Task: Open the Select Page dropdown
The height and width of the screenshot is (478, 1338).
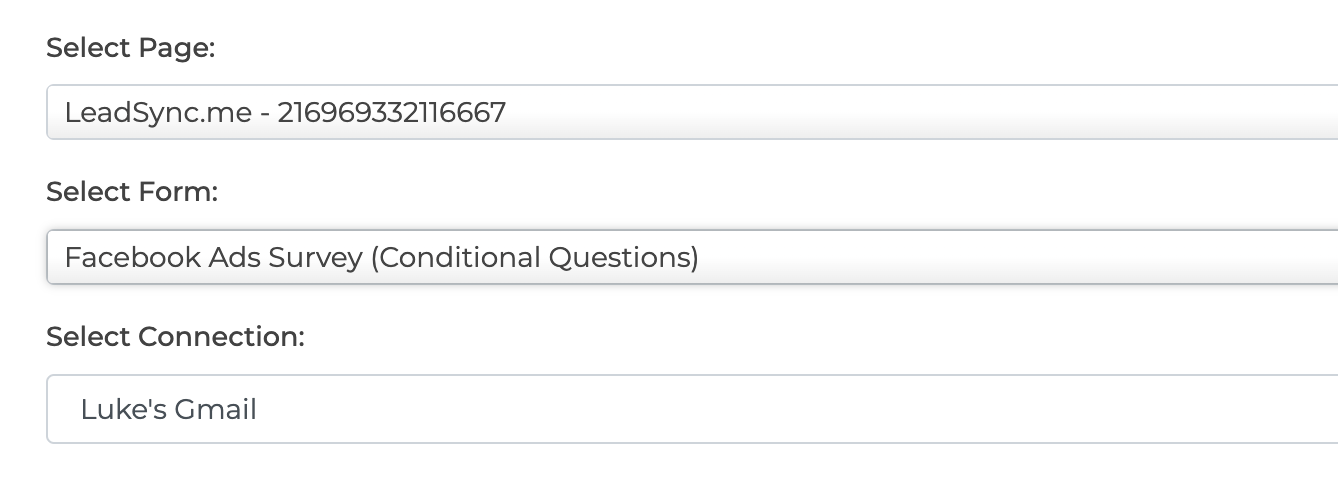Action: pos(692,112)
